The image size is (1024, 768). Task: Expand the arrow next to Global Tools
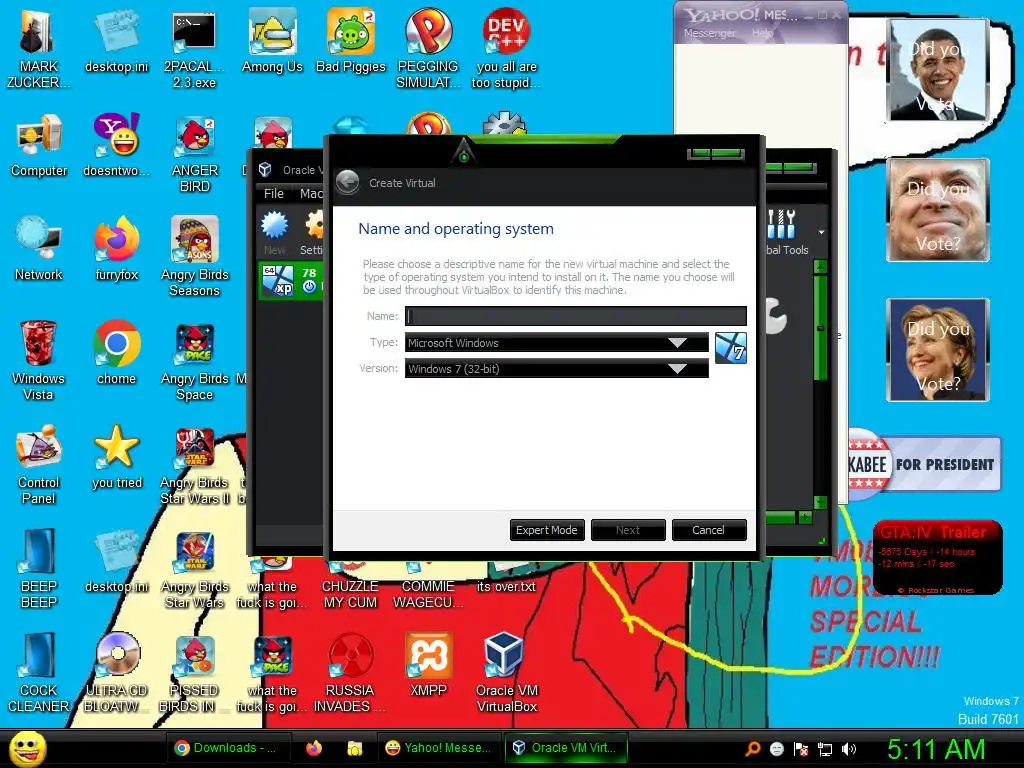tap(821, 232)
